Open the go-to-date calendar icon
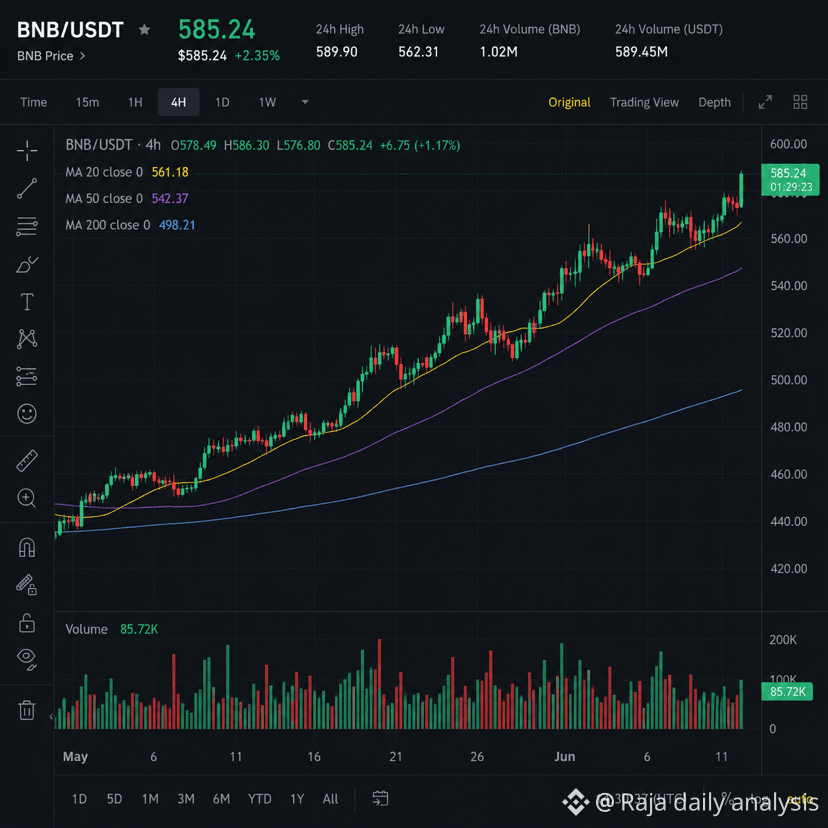The width and height of the screenshot is (828, 828). 380,798
